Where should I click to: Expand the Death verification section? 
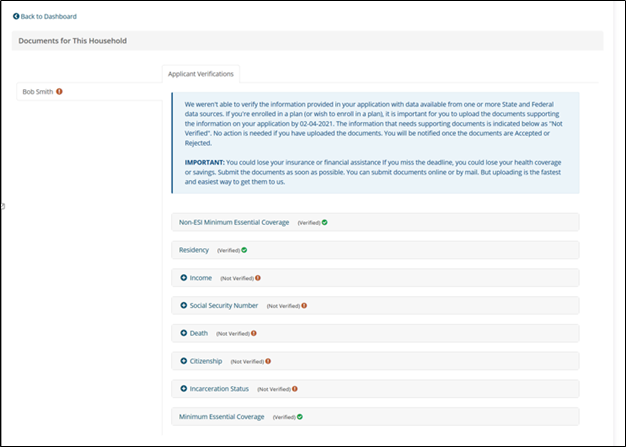pyautogui.click(x=184, y=333)
